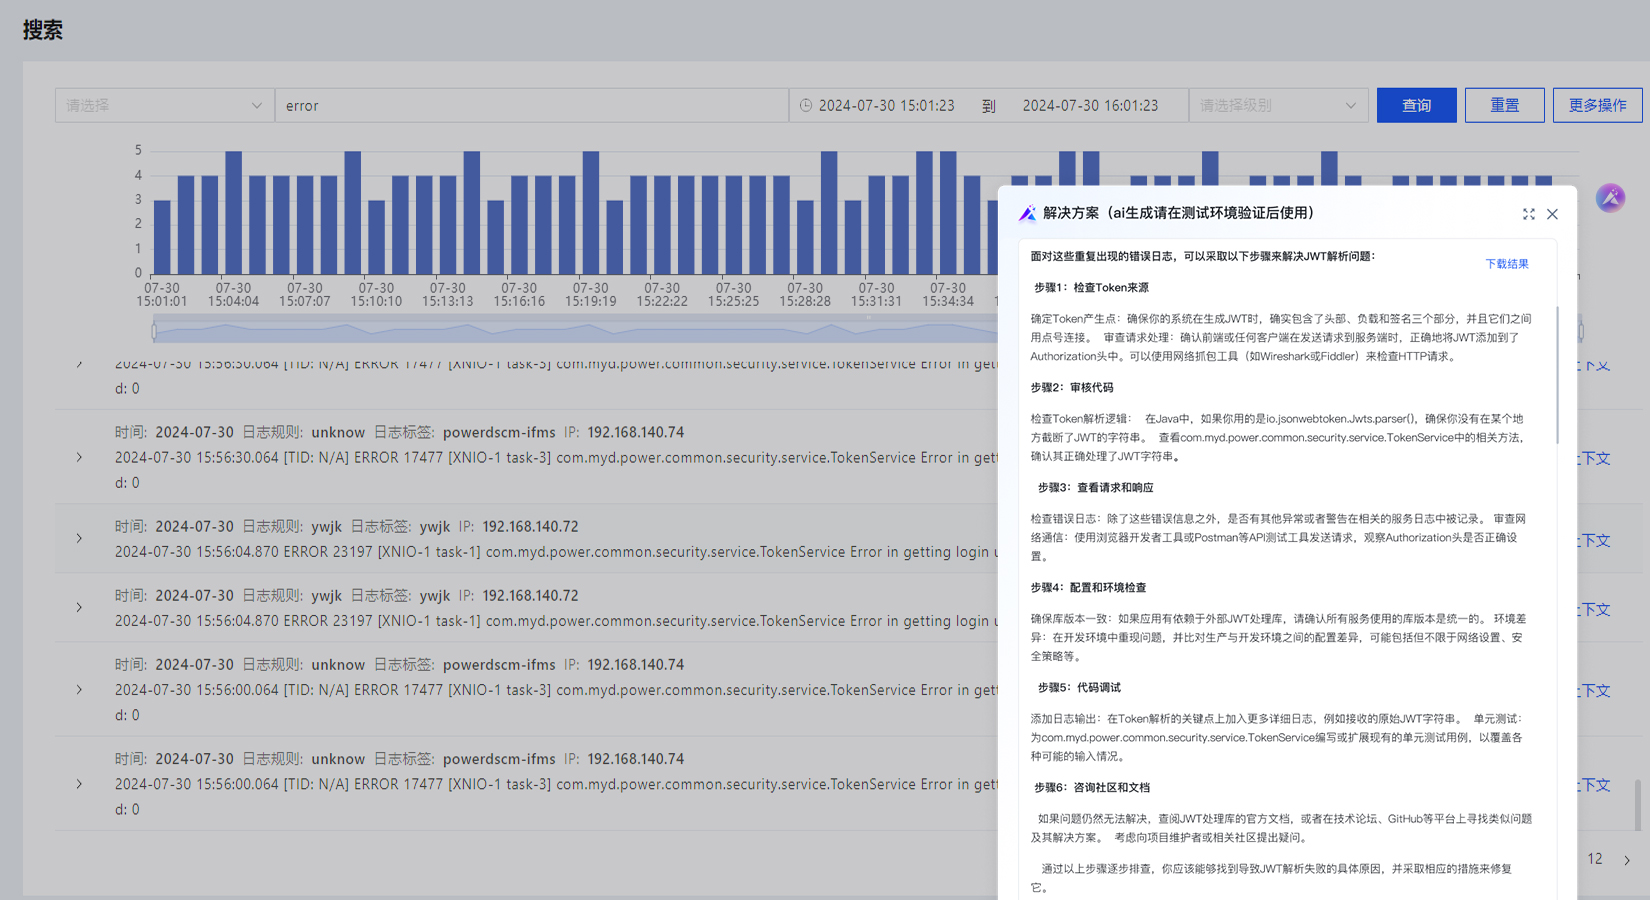This screenshot has height=900, width=1650.
Task: Click the 查询 search button
Action: [x=1416, y=105]
